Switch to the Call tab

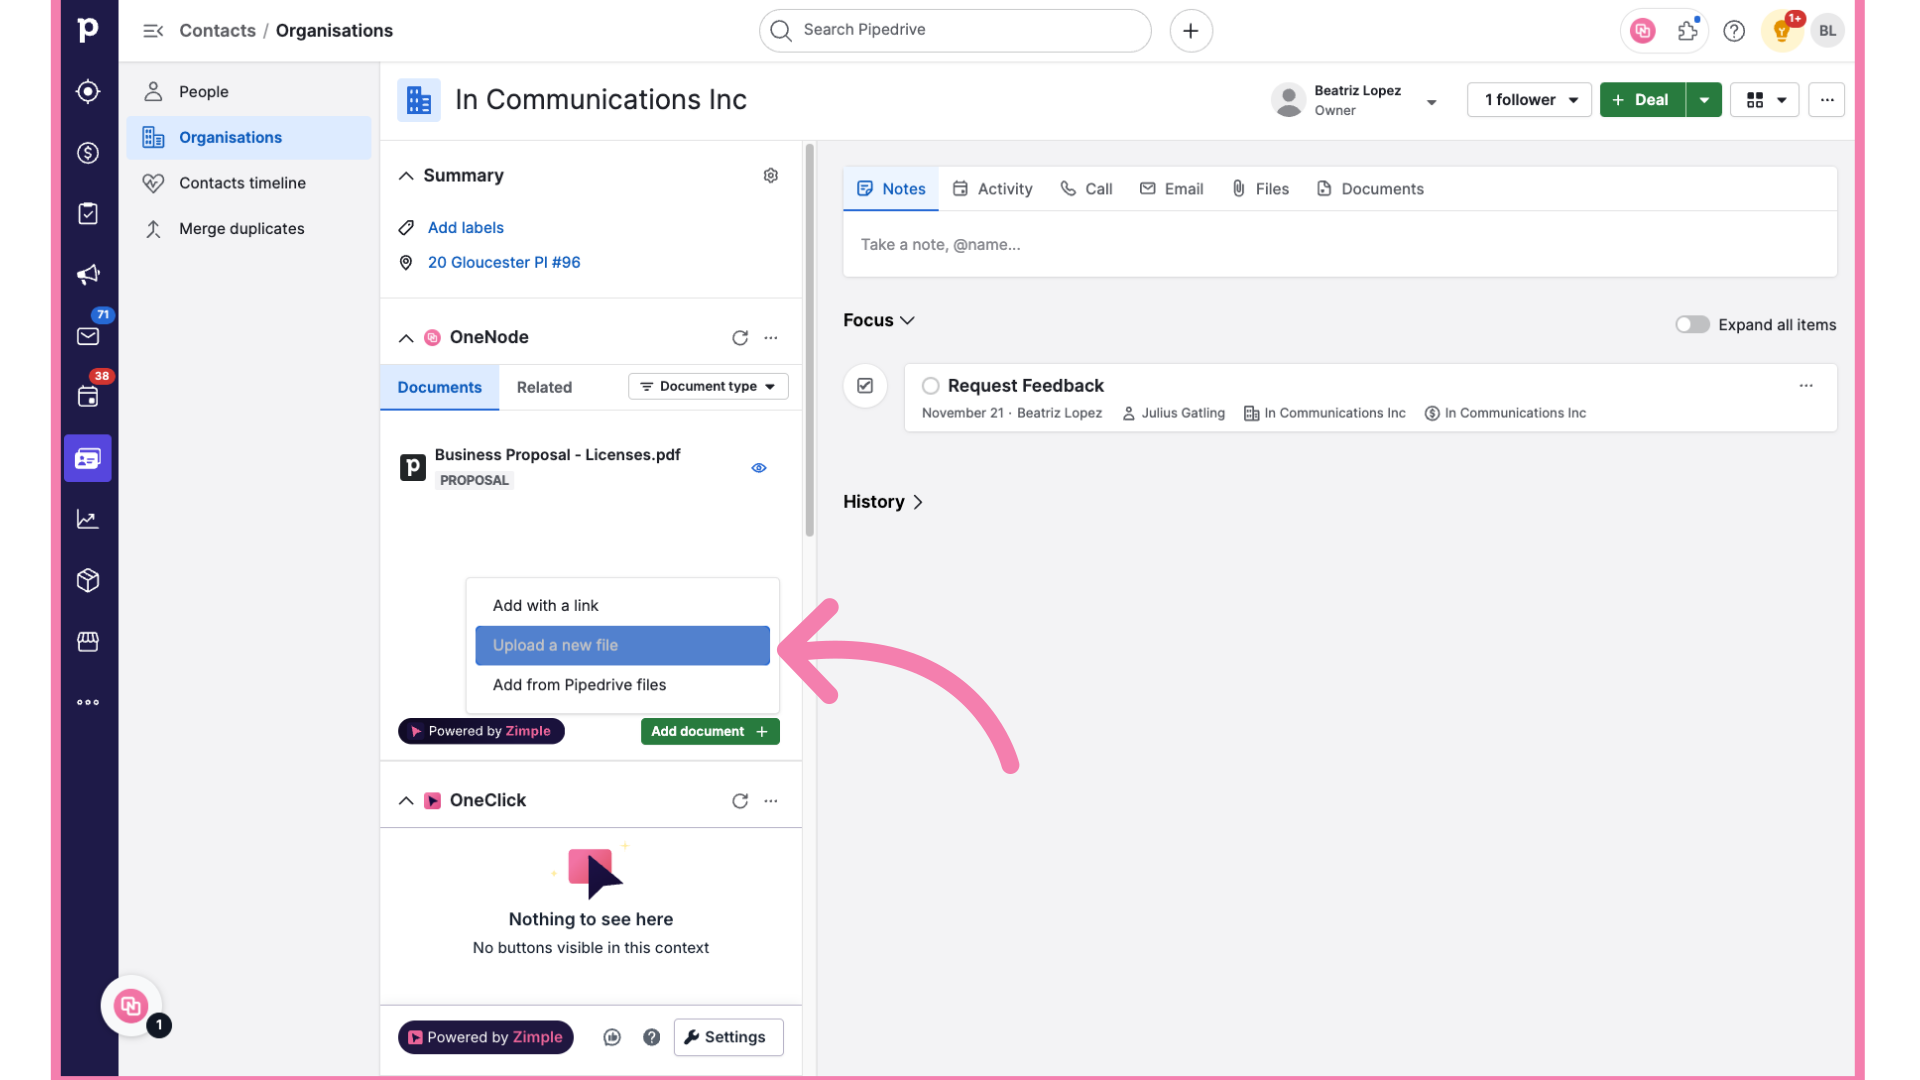pyautogui.click(x=1086, y=189)
